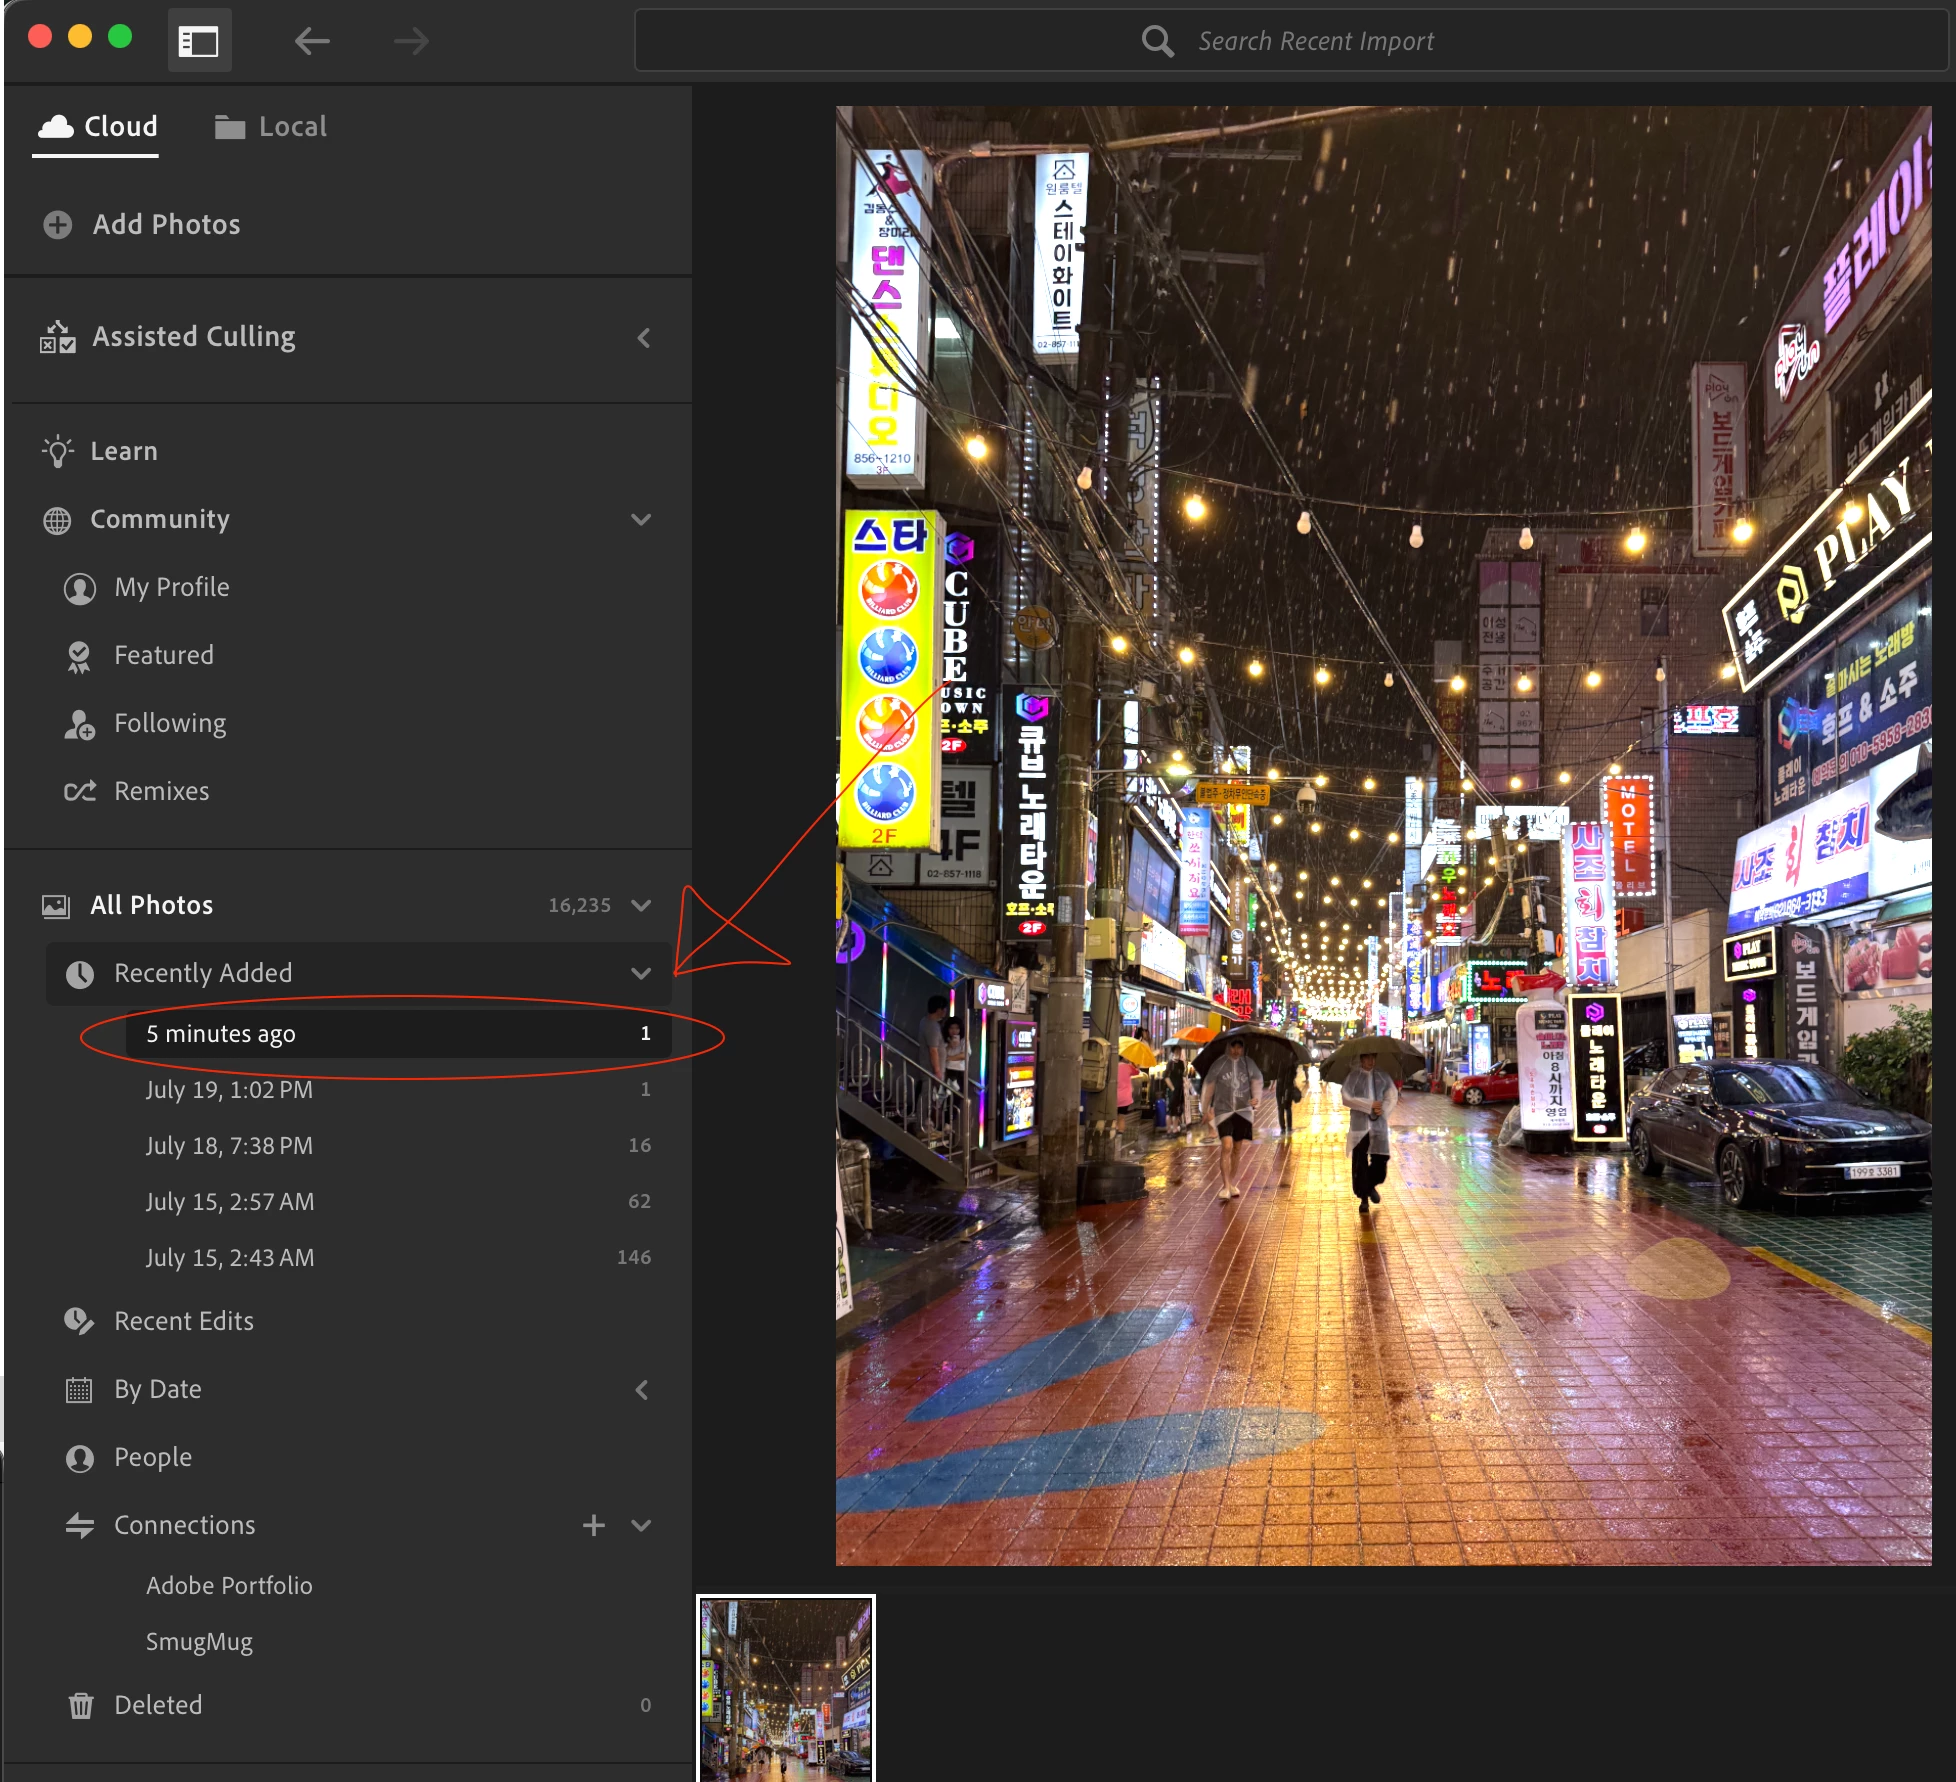Image resolution: width=1956 pixels, height=1782 pixels.
Task: Click the Local folder icon
Action: 230,127
